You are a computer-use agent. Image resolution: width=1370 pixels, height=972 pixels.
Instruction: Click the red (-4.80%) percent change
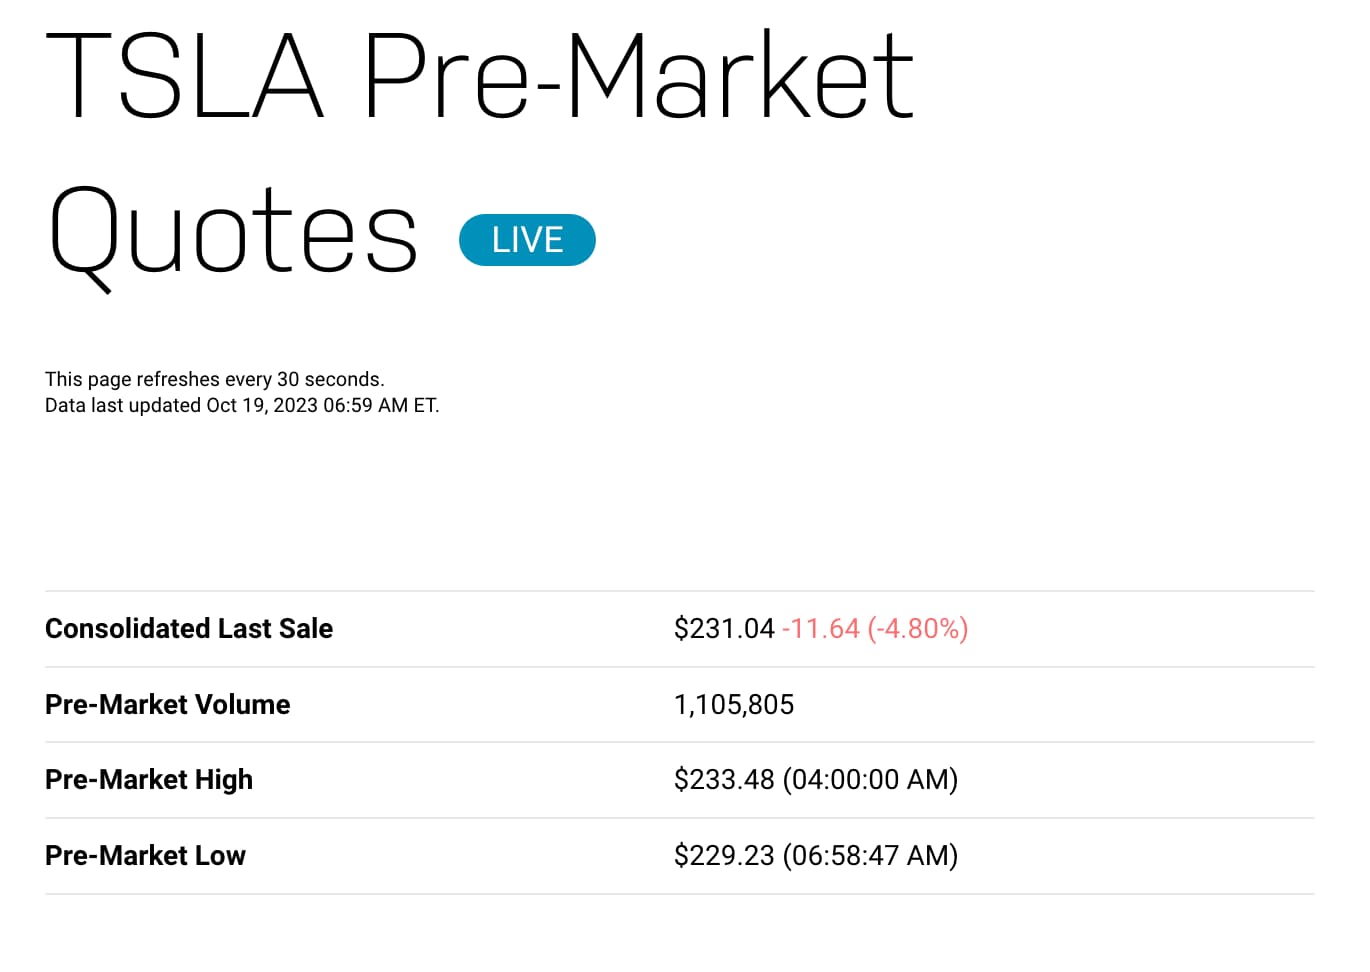[917, 628]
